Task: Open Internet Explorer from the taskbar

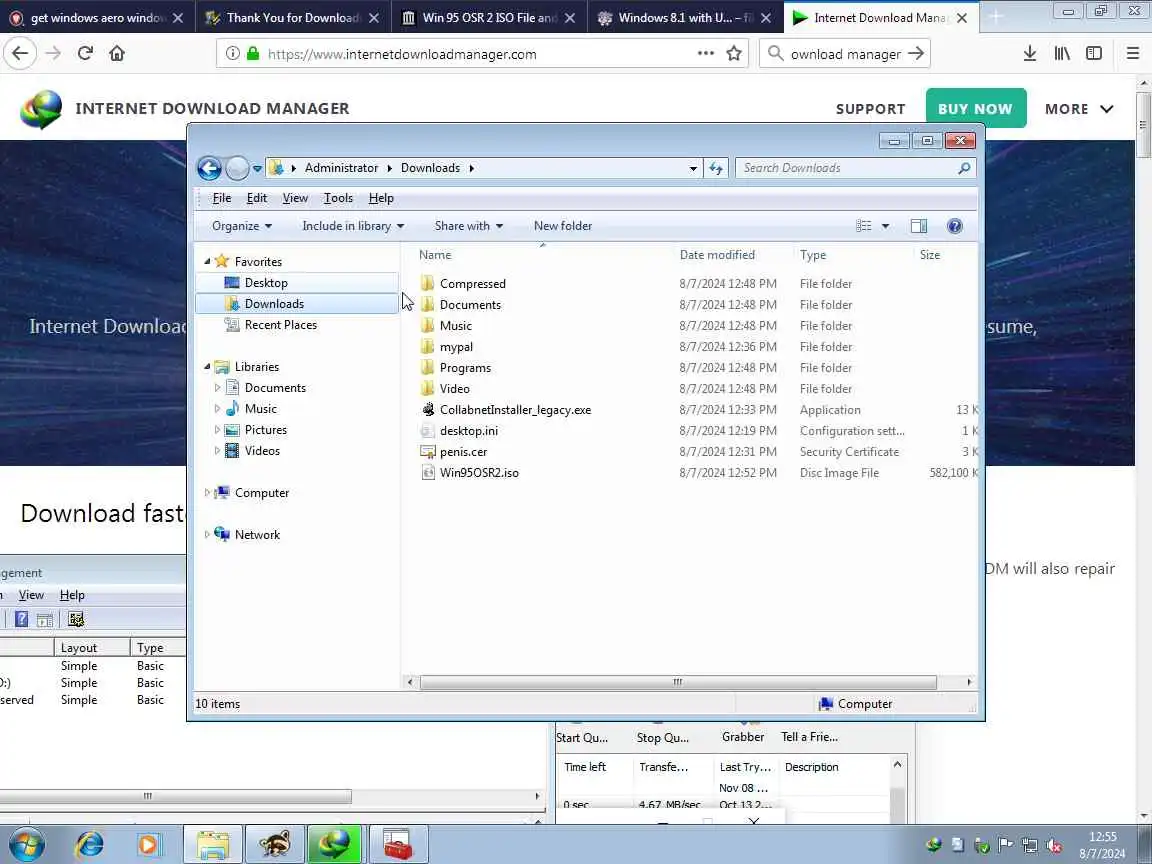Action: coord(90,845)
